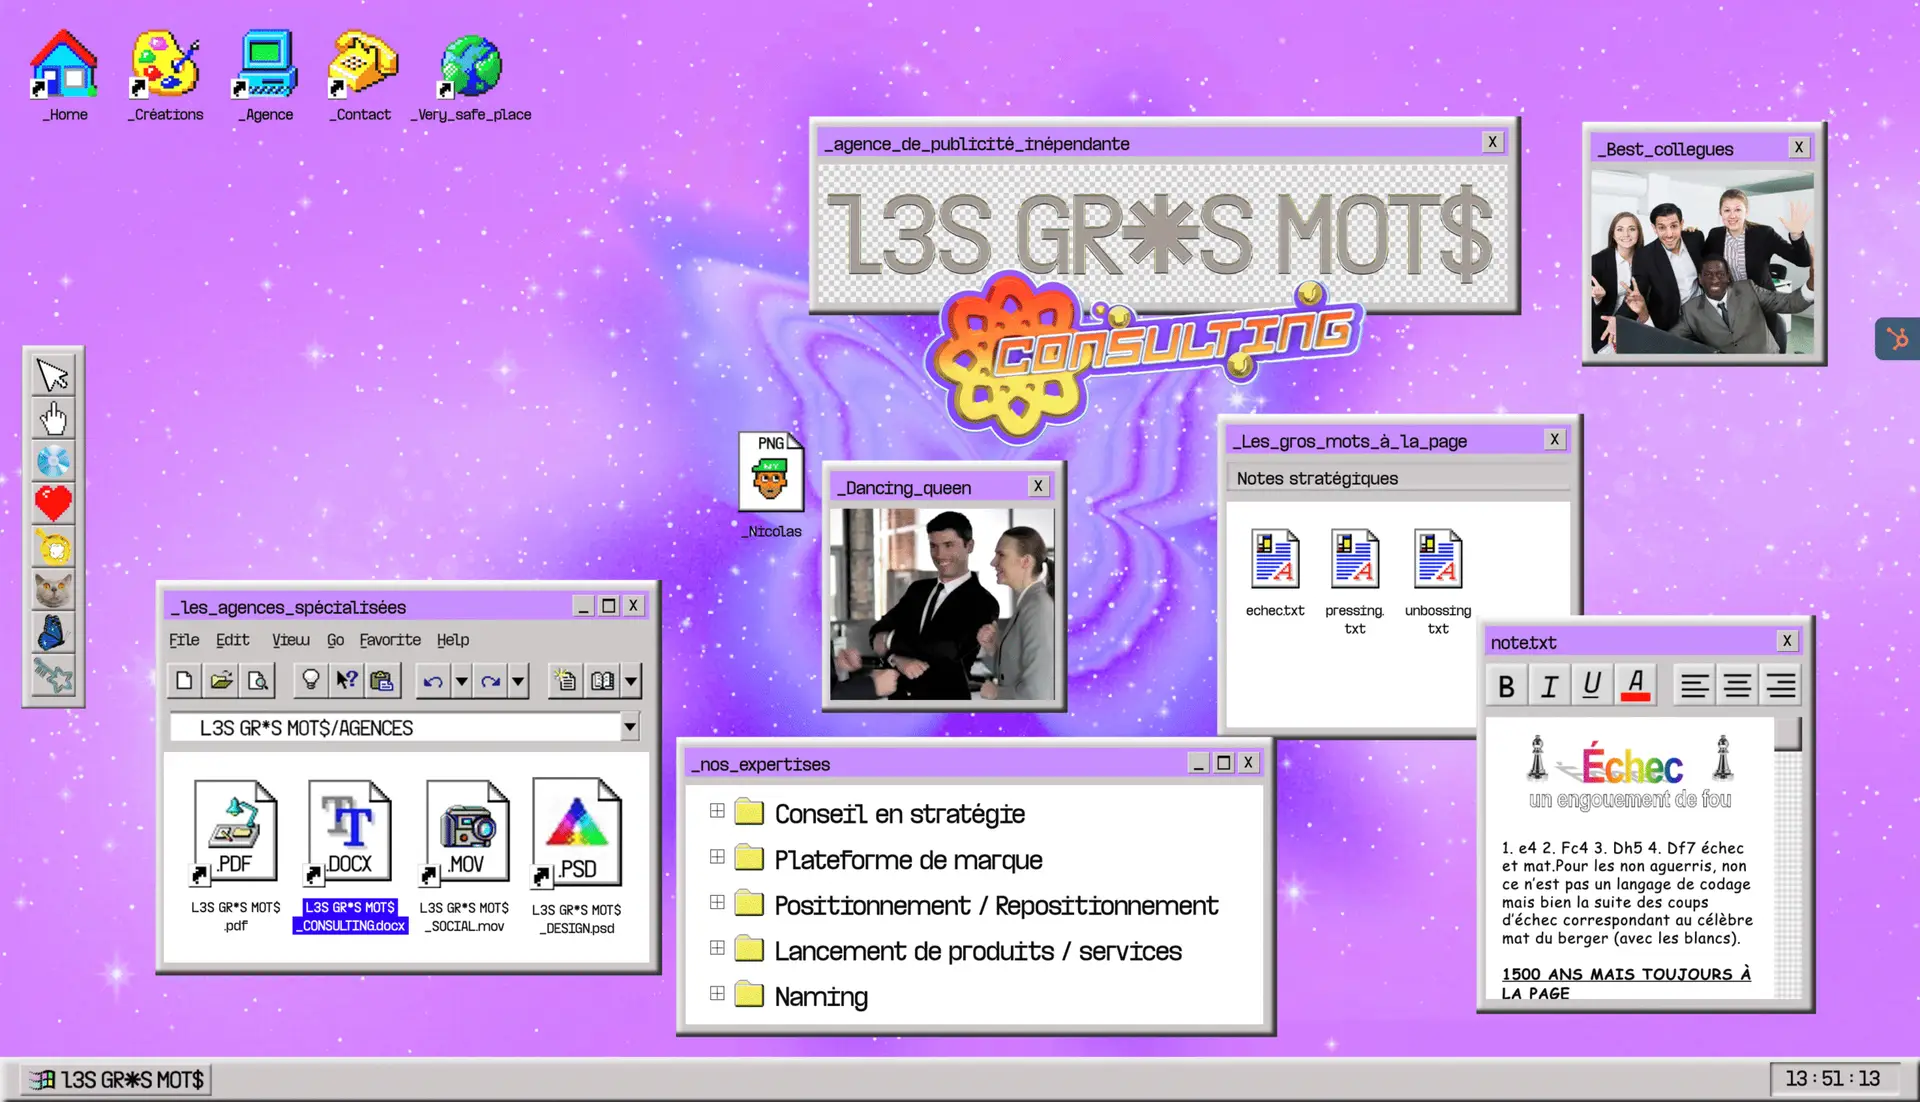
Task: Select the pointing hand tool in the sidebar
Action: pos(53,418)
